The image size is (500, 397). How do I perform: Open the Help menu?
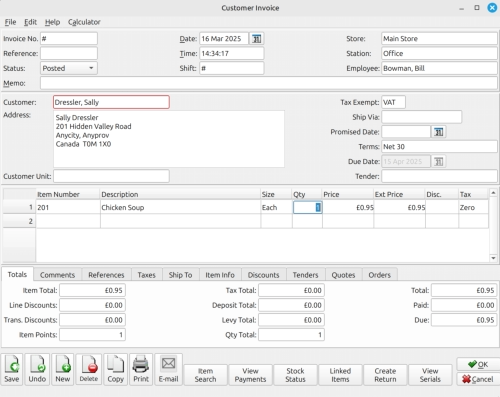(x=52, y=22)
